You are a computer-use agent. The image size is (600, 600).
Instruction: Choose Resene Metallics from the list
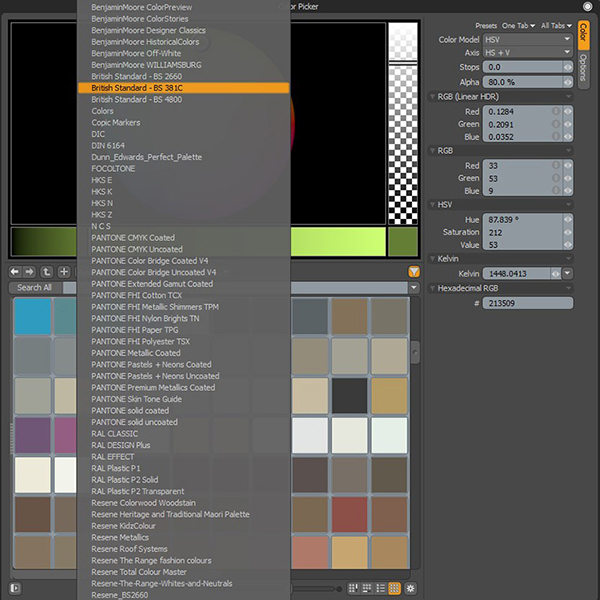(x=183, y=537)
